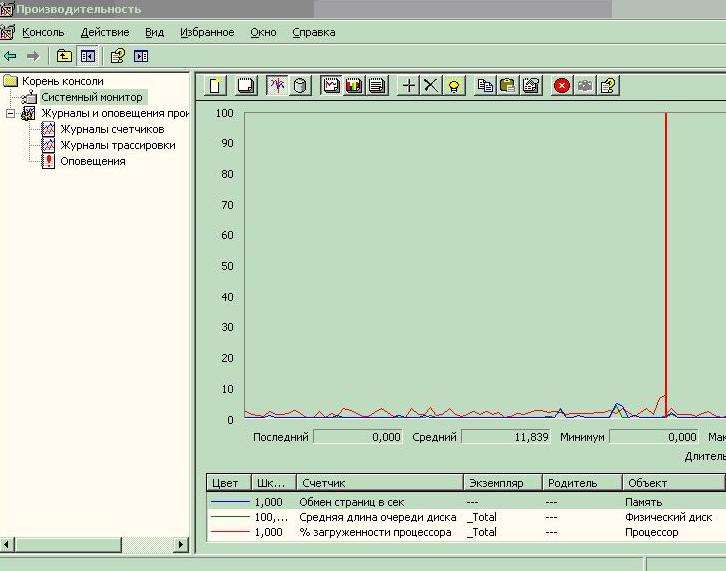Click the console icon left of the Консоль menu

(x=7, y=32)
